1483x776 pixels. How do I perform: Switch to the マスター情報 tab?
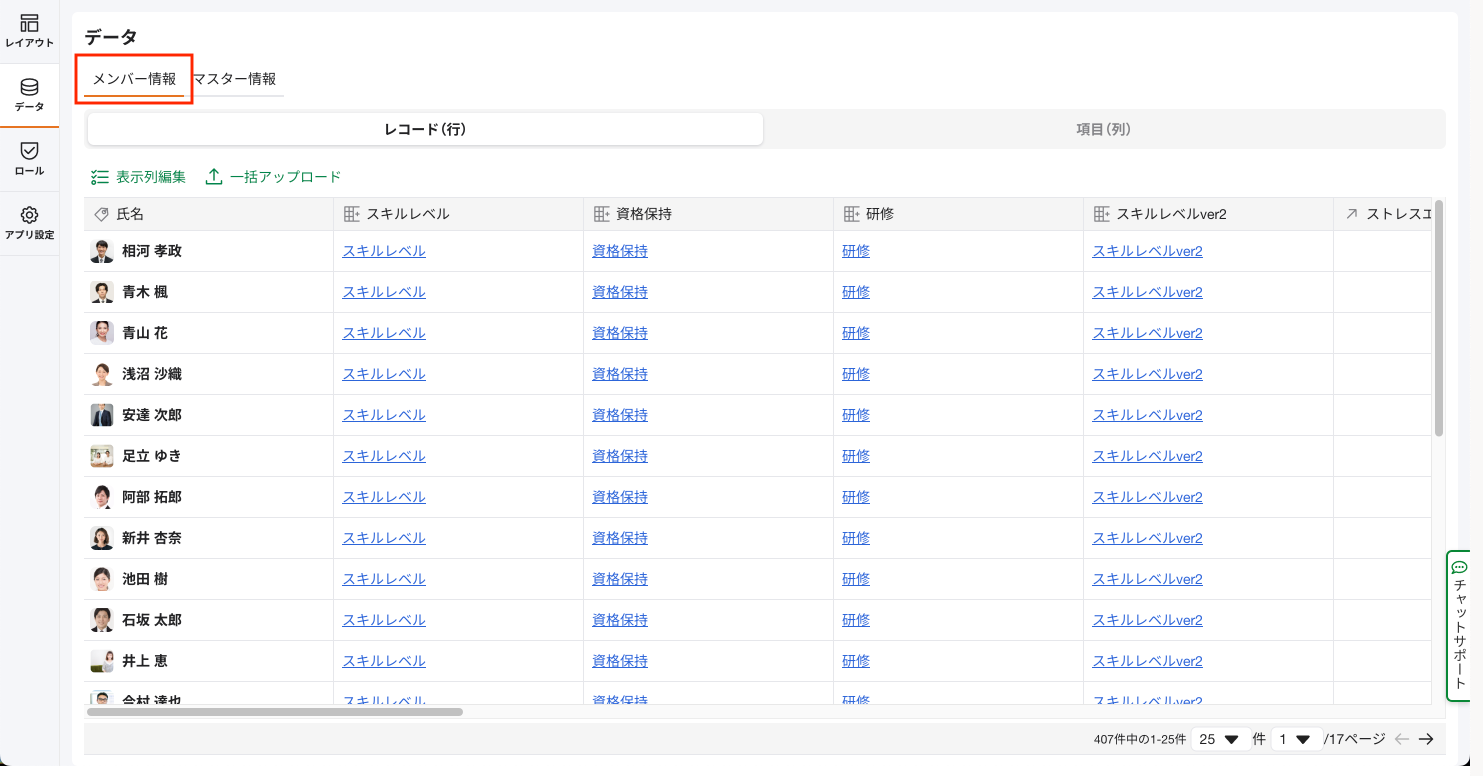[x=235, y=79]
